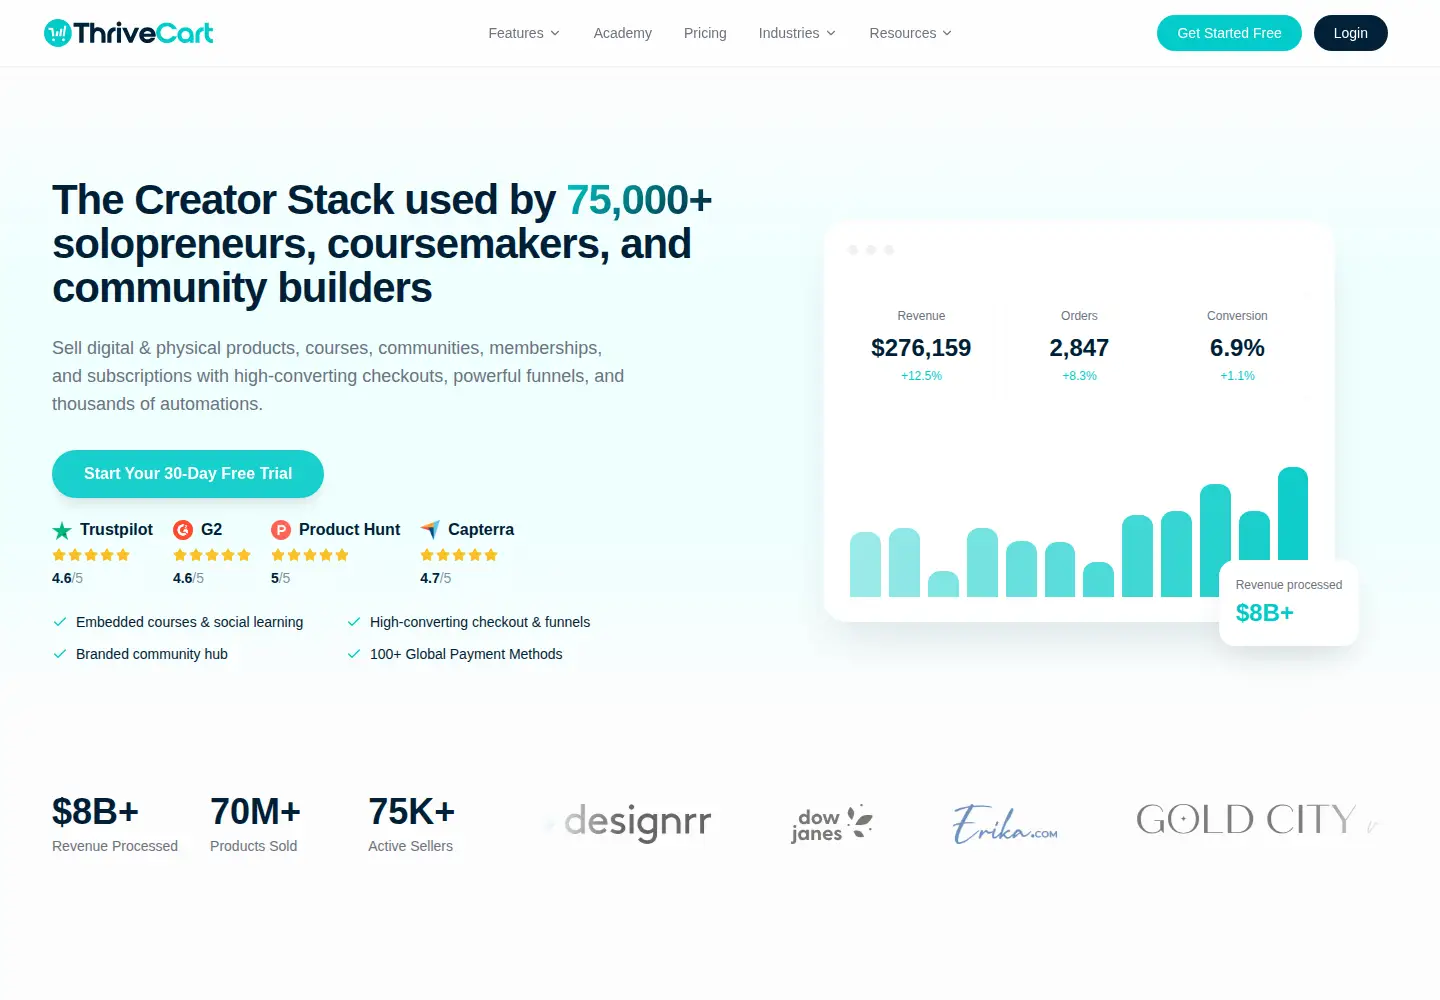The width and height of the screenshot is (1440, 1000).
Task: Click the Trustpilot five-star rating row
Action: 91,555
